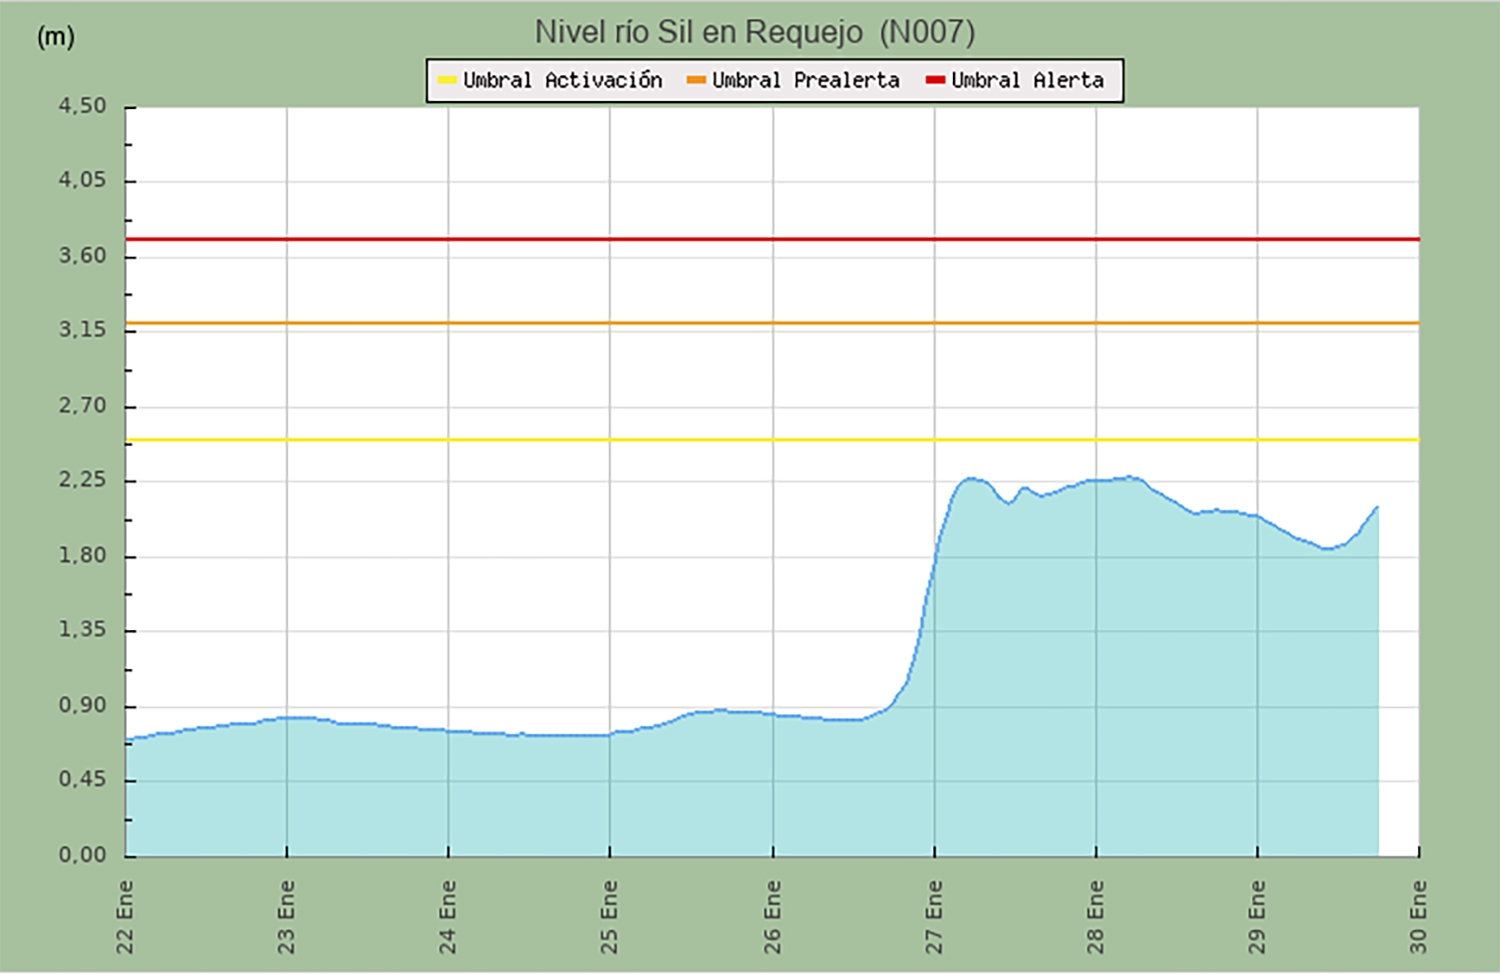
Task: Select the 22 Ene date label
Action: [125, 916]
